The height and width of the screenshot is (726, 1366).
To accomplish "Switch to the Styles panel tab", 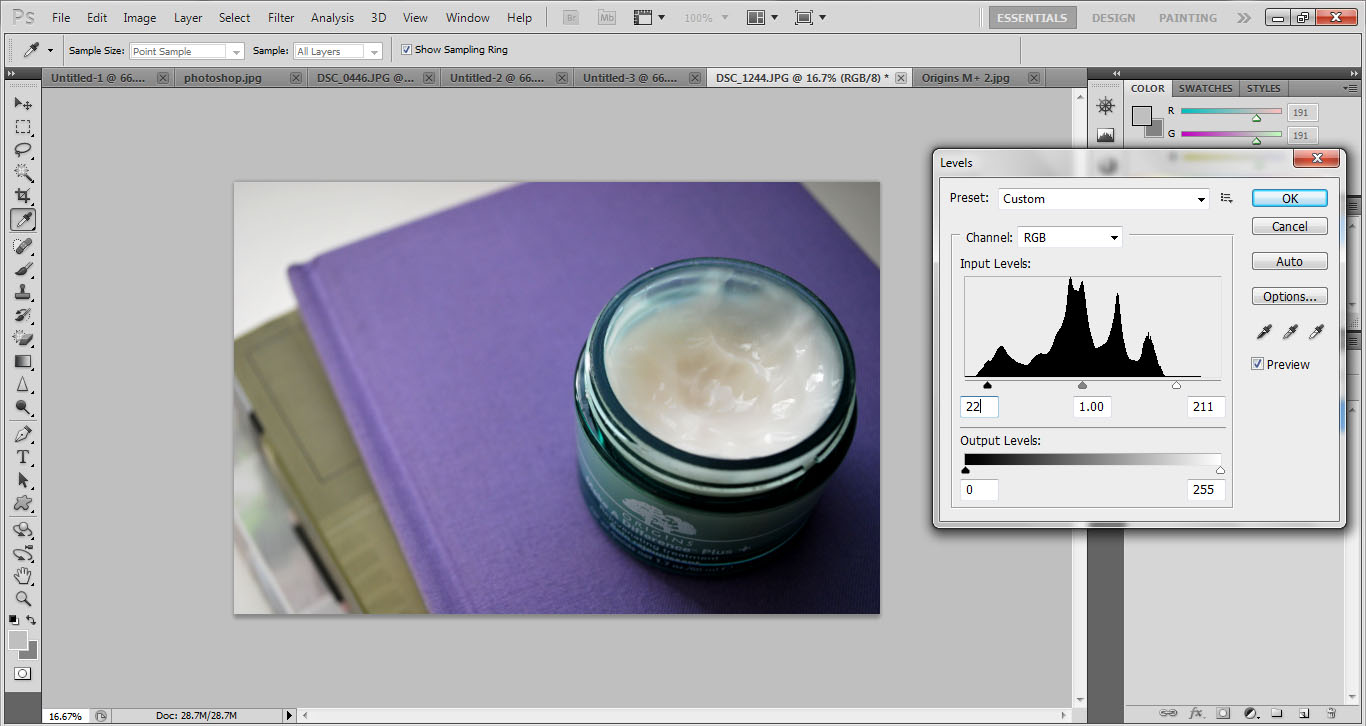I will [1264, 88].
